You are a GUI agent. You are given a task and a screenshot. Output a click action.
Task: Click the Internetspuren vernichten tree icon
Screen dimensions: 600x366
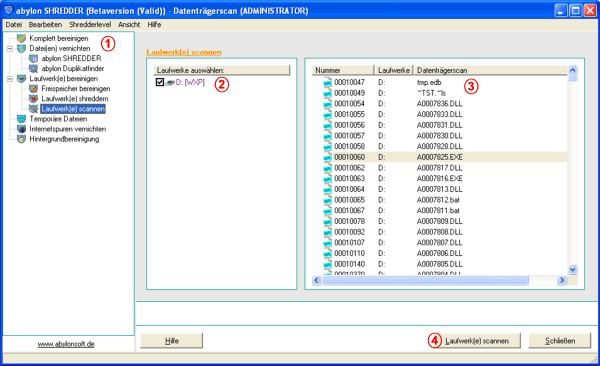[21, 129]
